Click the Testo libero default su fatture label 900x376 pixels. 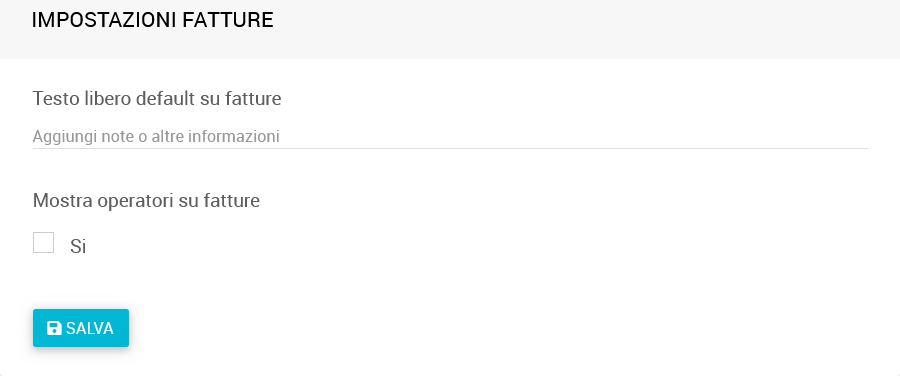[157, 99]
